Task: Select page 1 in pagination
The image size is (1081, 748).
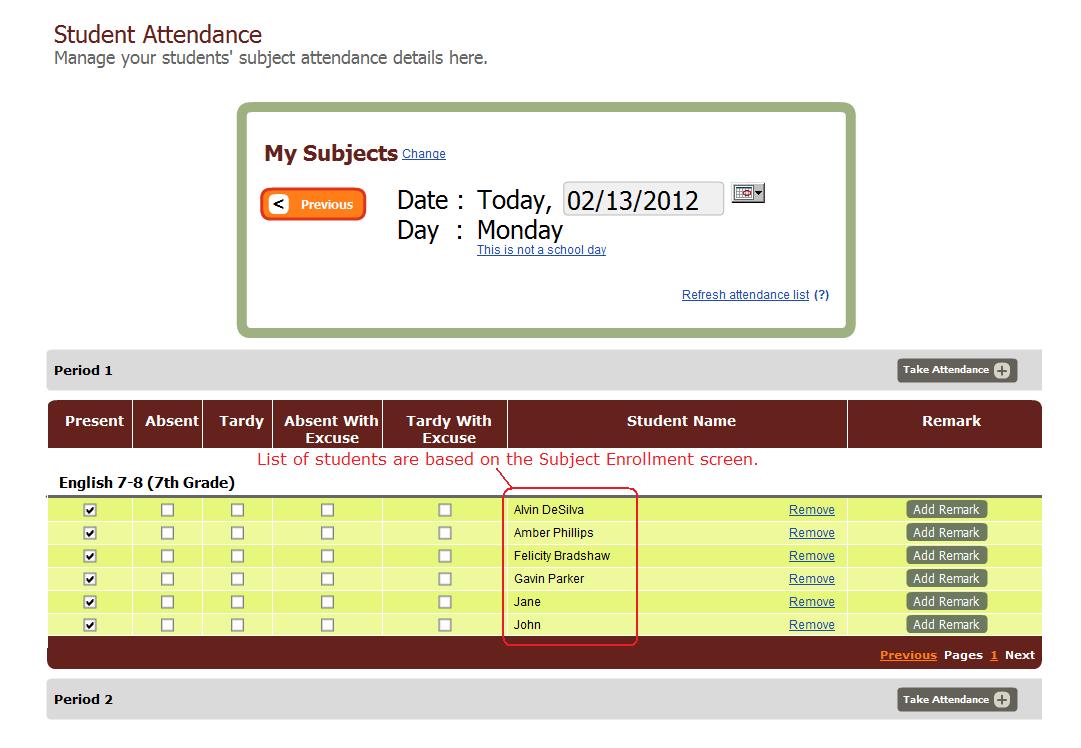Action: click(994, 655)
